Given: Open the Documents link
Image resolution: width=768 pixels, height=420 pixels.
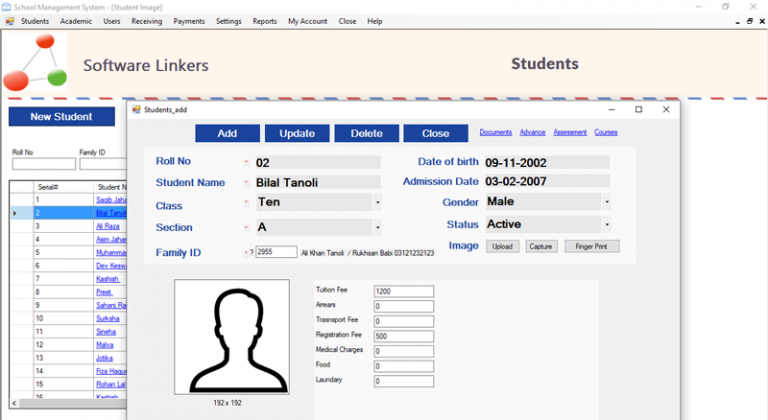Looking at the screenshot, I should point(495,132).
